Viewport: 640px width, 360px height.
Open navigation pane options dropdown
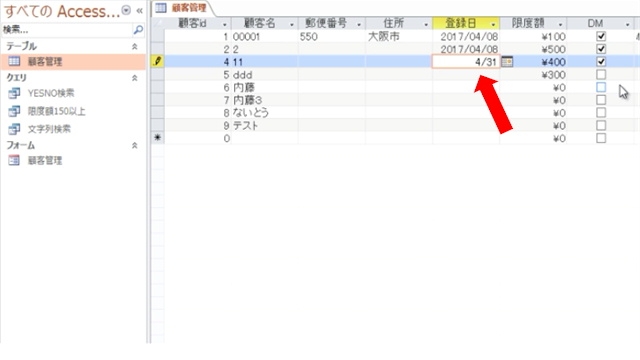[127, 11]
